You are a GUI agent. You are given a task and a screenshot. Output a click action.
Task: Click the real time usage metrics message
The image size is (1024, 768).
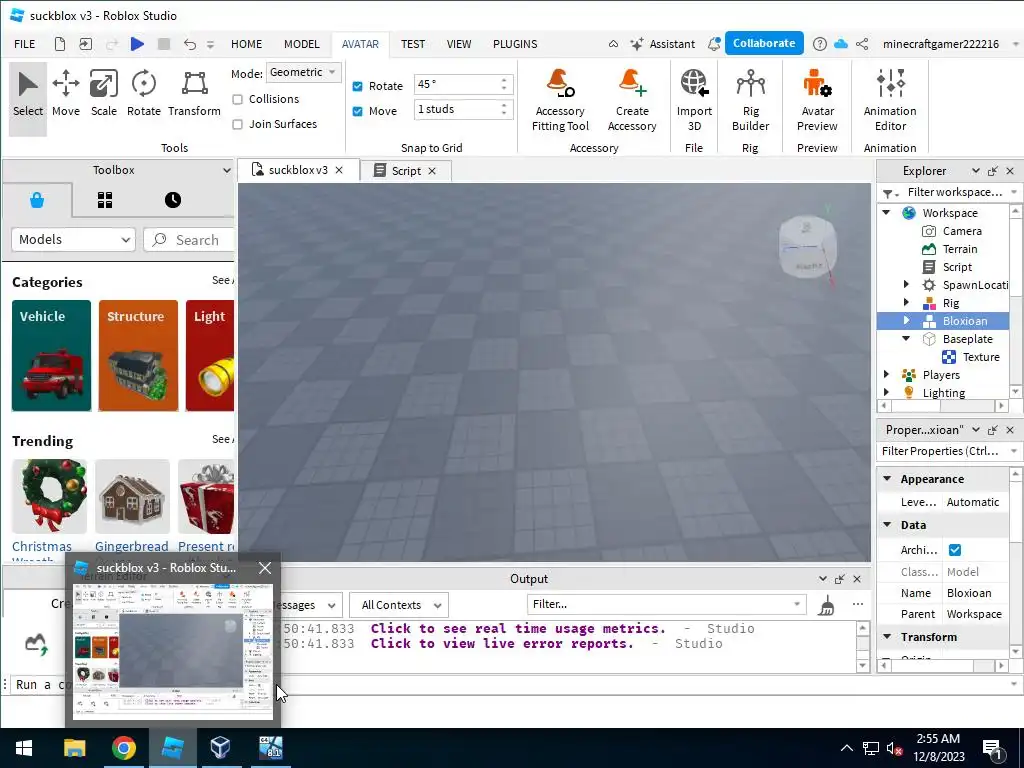pos(518,628)
